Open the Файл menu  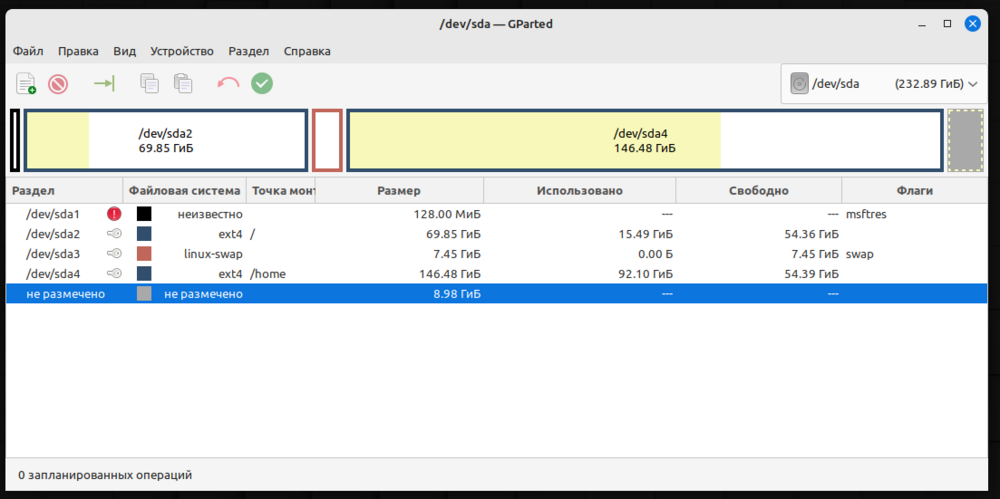tap(28, 51)
